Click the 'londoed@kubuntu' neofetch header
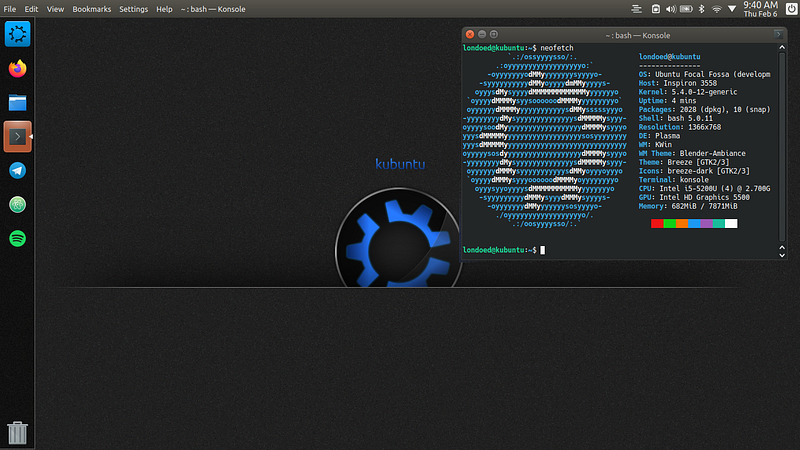800x450 pixels. 669,57
